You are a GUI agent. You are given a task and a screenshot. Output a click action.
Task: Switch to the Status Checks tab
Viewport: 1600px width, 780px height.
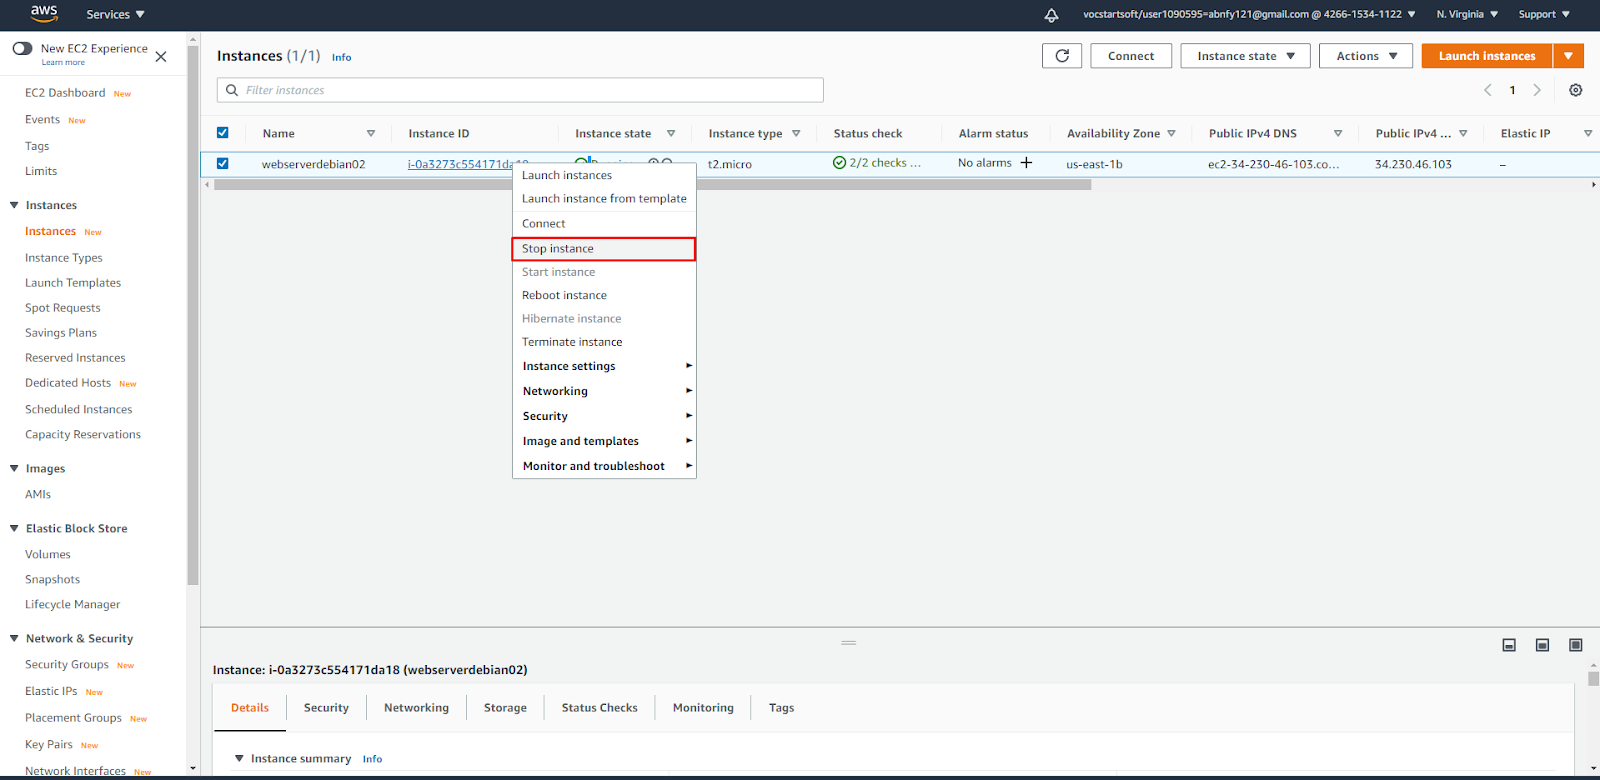pyautogui.click(x=599, y=708)
